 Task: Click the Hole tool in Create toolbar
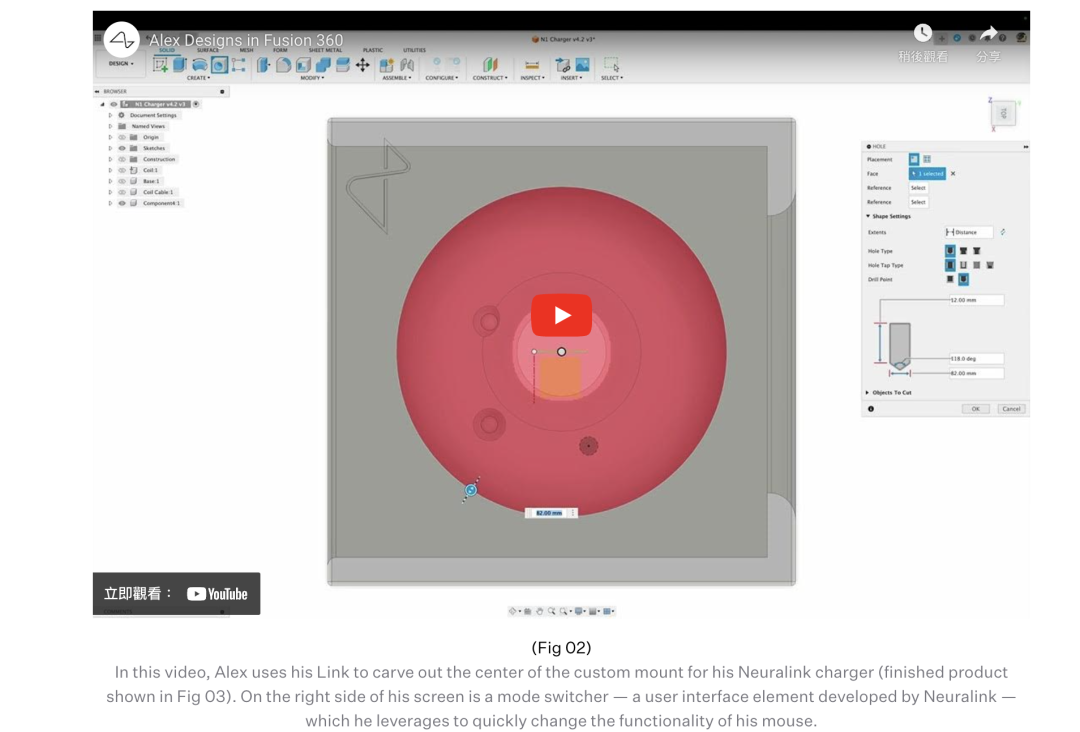pyautogui.click(x=219, y=65)
